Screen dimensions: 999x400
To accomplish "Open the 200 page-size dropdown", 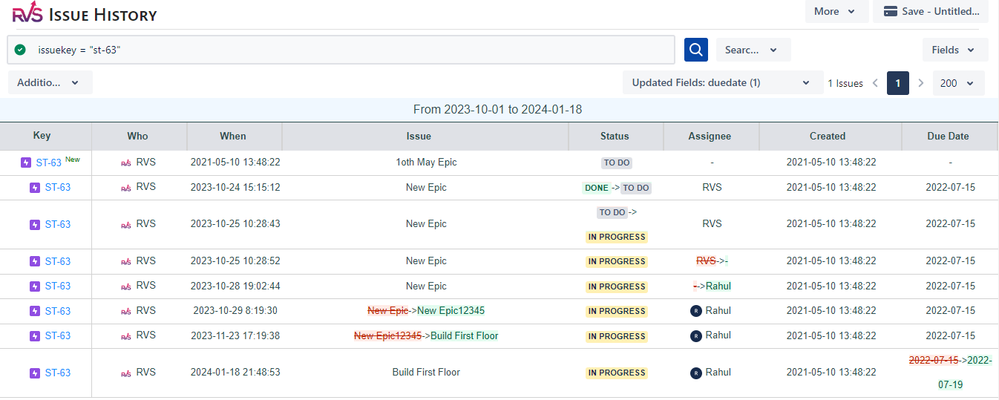I will [x=958, y=83].
